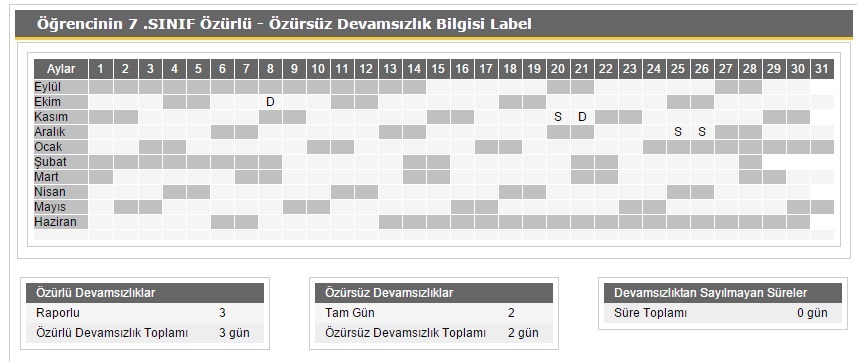The height and width of the screenshot is (362, 857).
Task: Click the S mark on Aralık 25
Action: tap(678, 132)
